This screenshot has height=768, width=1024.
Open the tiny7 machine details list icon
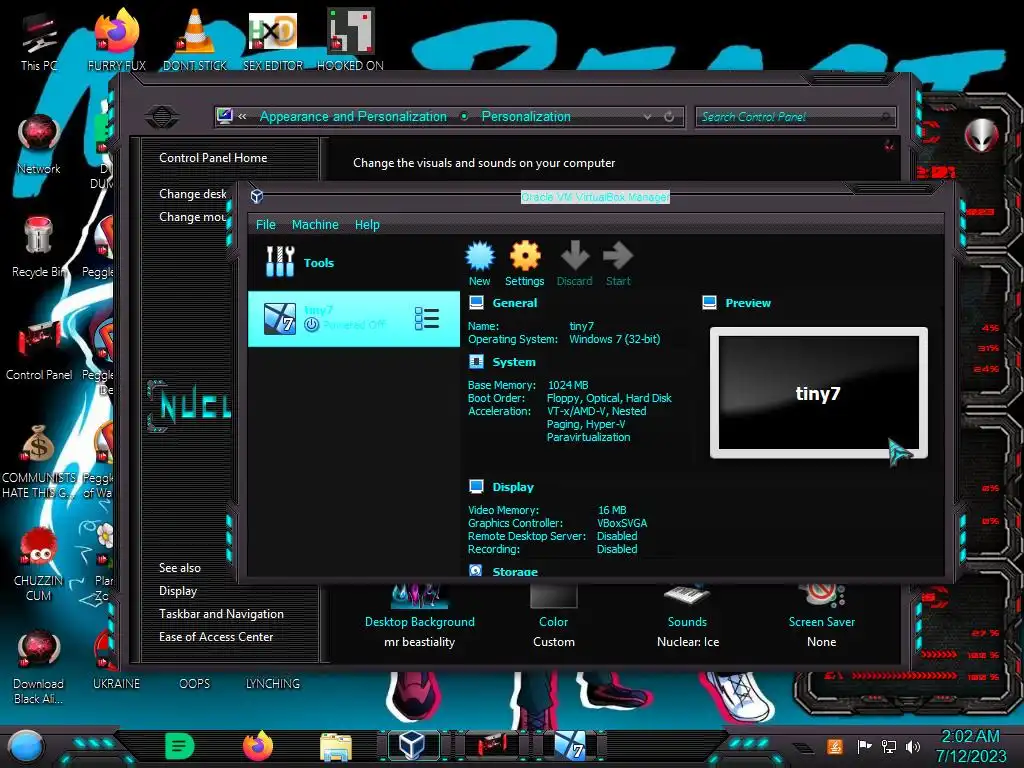(x=427, y=319)
